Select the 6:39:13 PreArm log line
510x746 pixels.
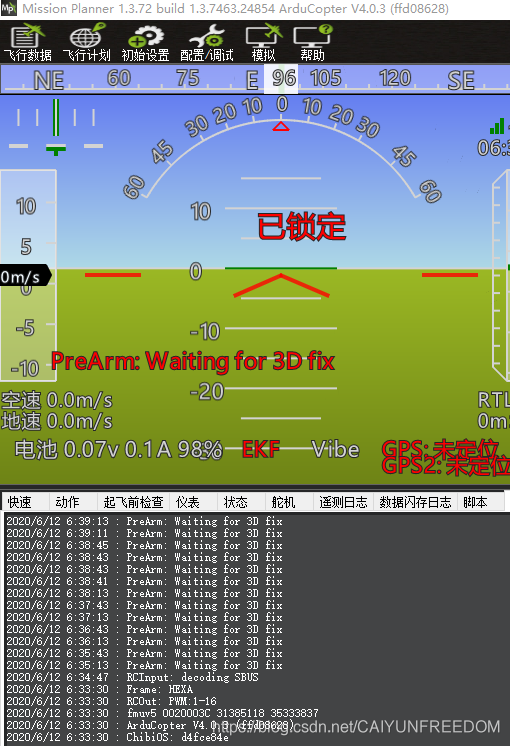click(x=144, y=521)
